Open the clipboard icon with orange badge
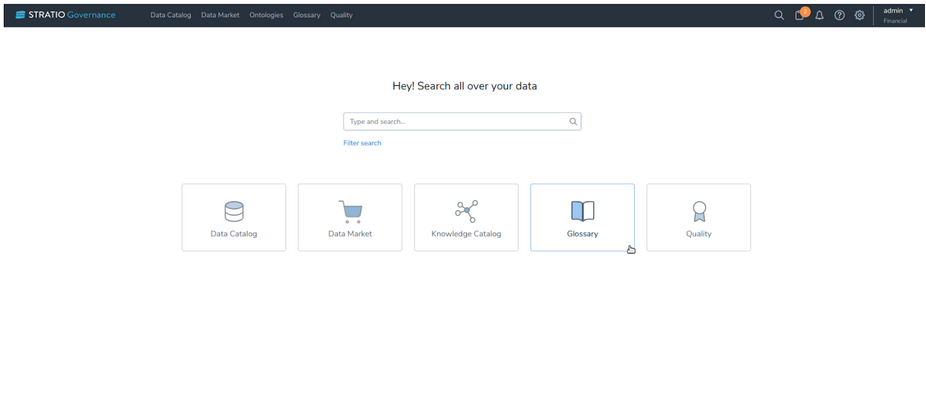The height and width of the screenshot is (416, 926). [800, 15]
